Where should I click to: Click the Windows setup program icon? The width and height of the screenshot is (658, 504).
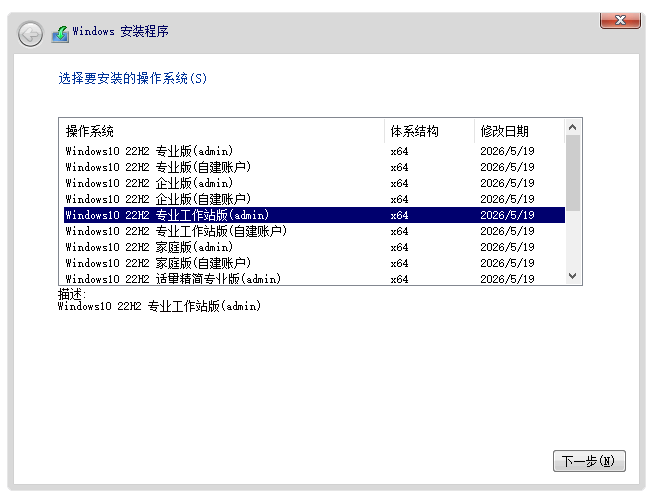pos(60,34)
